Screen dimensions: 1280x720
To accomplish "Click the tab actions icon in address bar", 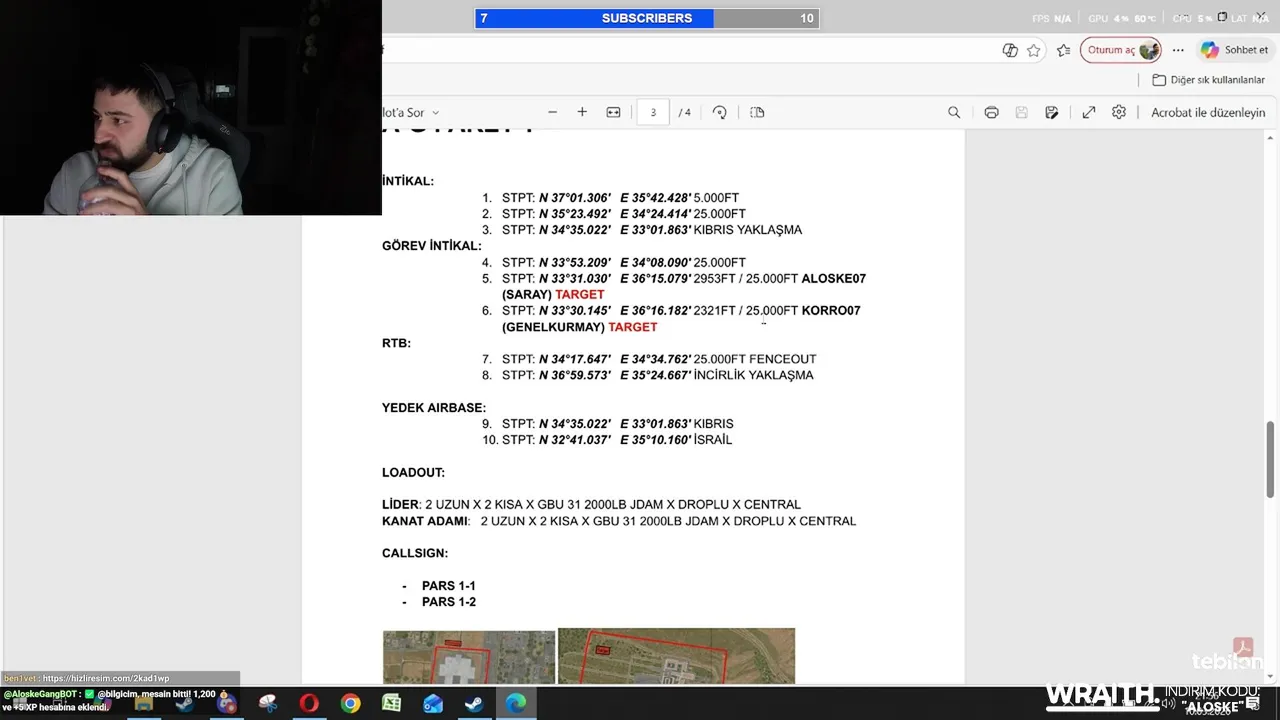I will coord(1010,50).
